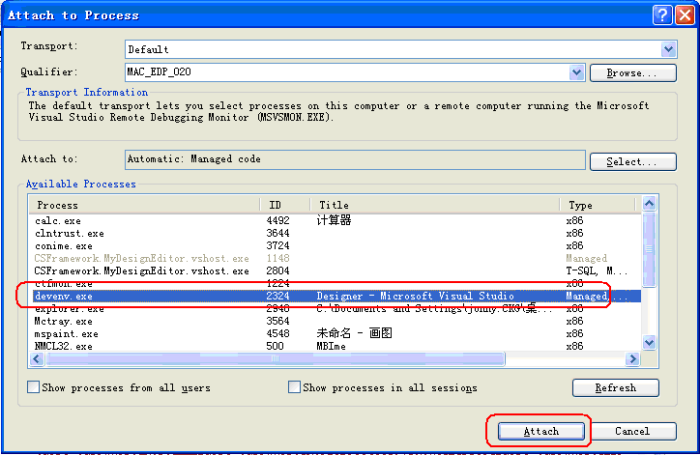700x455 pixels.
Task: Sort list by ID column header
Action: click(285, 205)
